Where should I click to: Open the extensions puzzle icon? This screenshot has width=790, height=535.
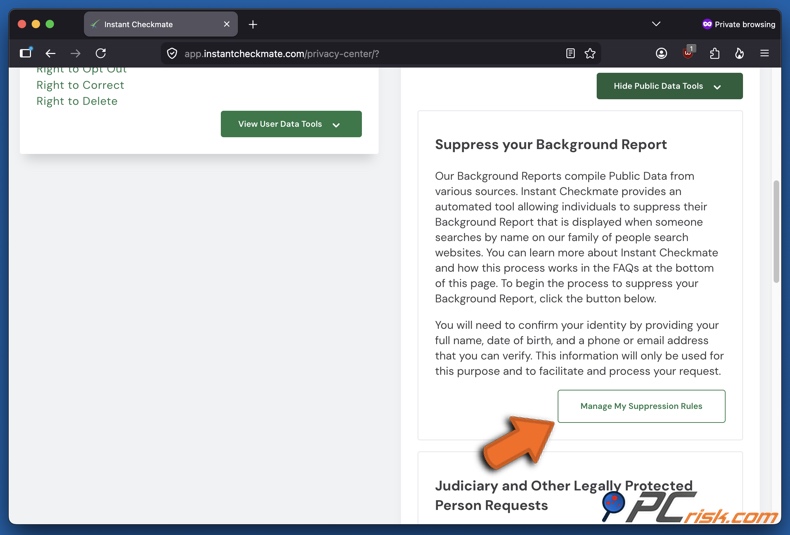pos(714,53)
